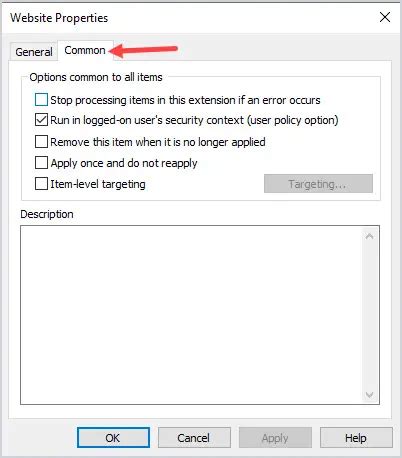Click the Options common to all items heading
The height and width of the screenshot is (458, 402).
pyautogui.click(x=96, y=77)
